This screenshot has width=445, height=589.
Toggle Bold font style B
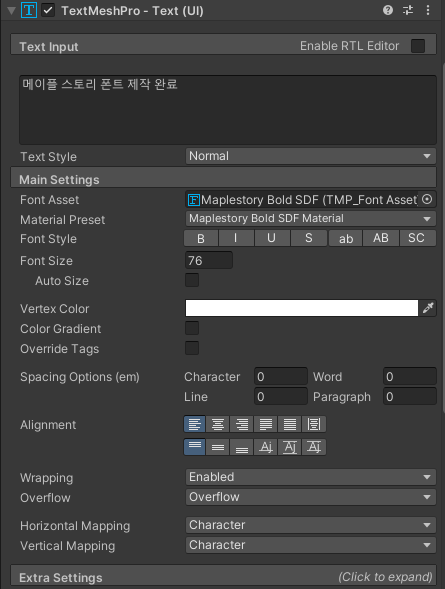click(x=201, y=238)
